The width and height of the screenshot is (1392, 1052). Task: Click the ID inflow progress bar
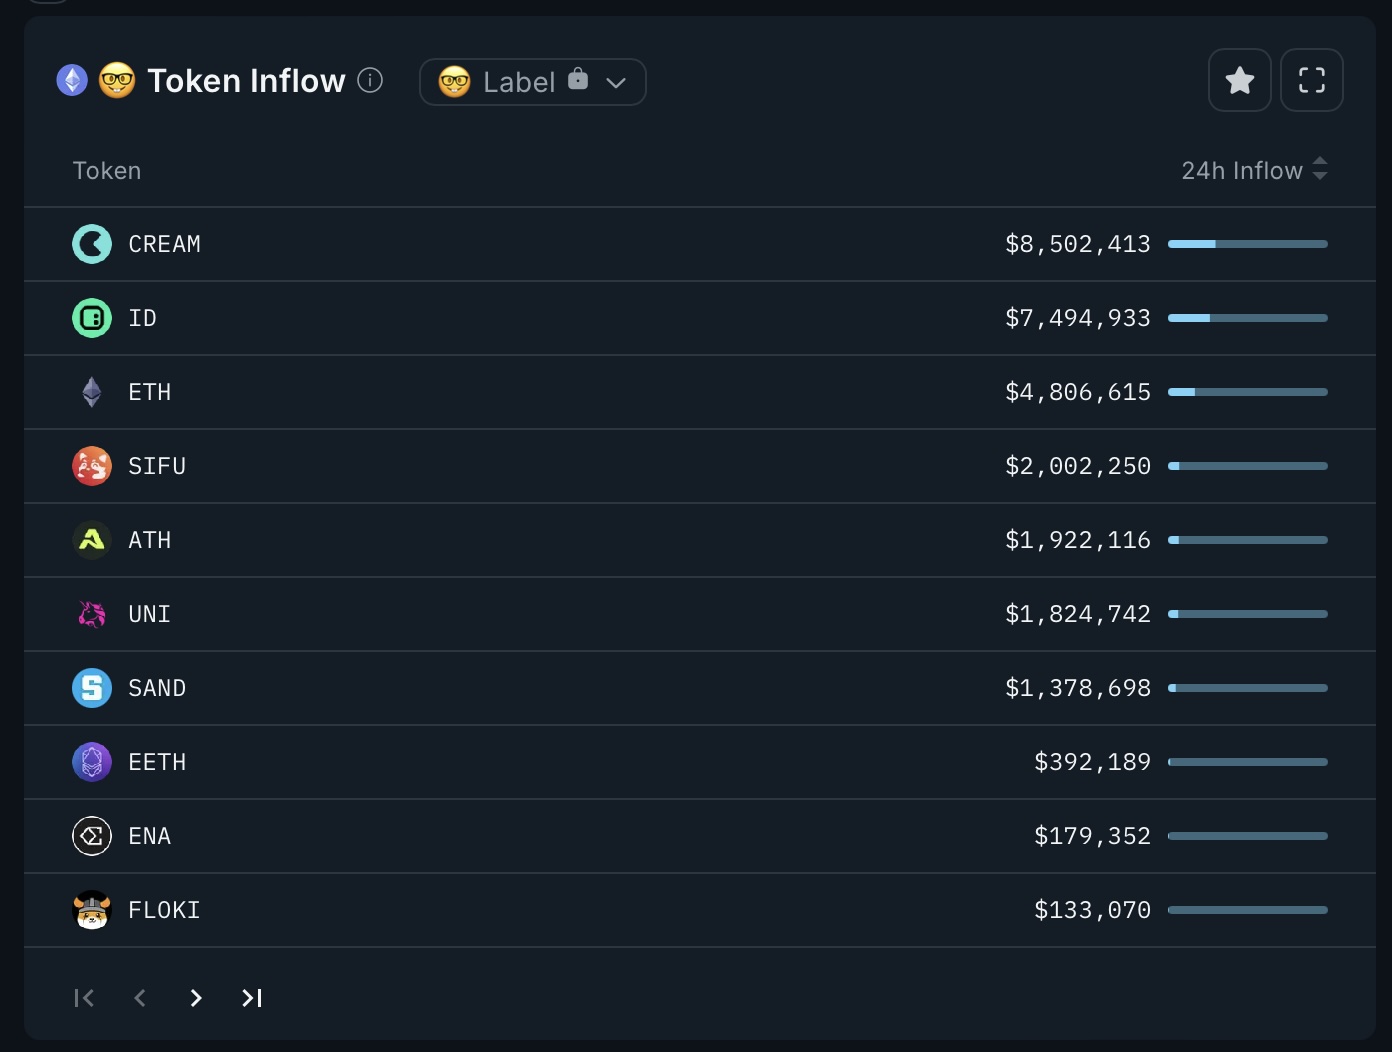pos(1248,318)
